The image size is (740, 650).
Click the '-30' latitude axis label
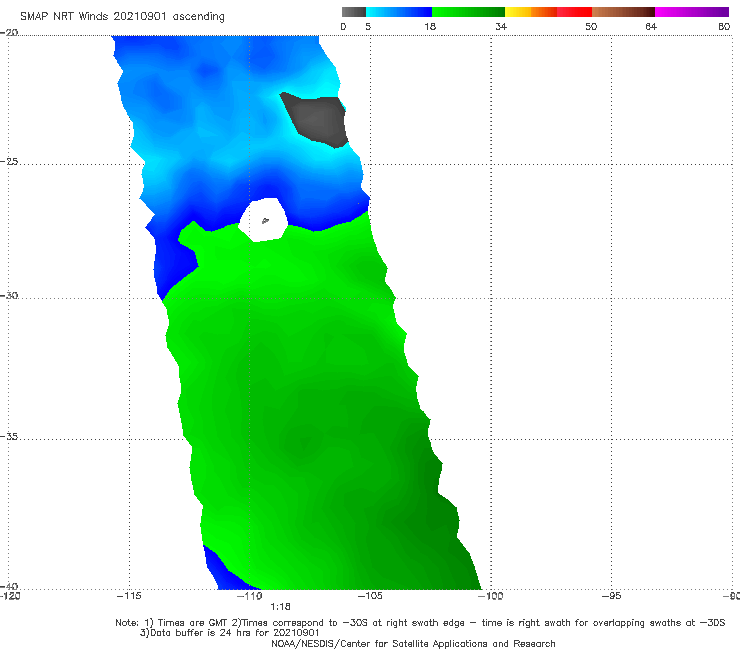[9, 296]
